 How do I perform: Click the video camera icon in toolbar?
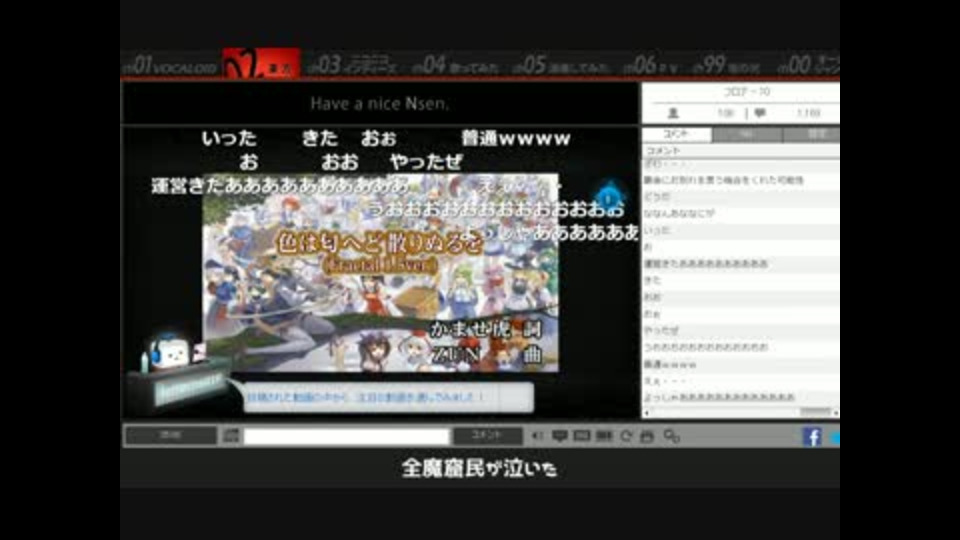(x=604, y=435)
